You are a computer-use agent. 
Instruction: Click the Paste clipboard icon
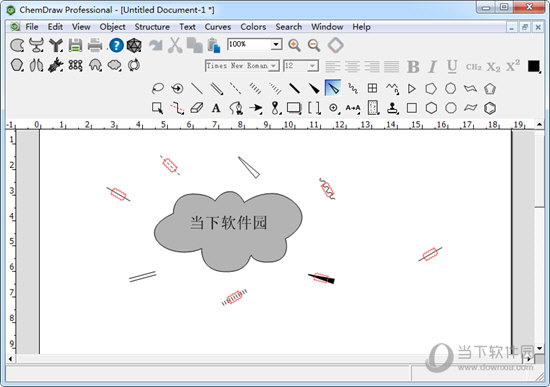tap(214, 46)
